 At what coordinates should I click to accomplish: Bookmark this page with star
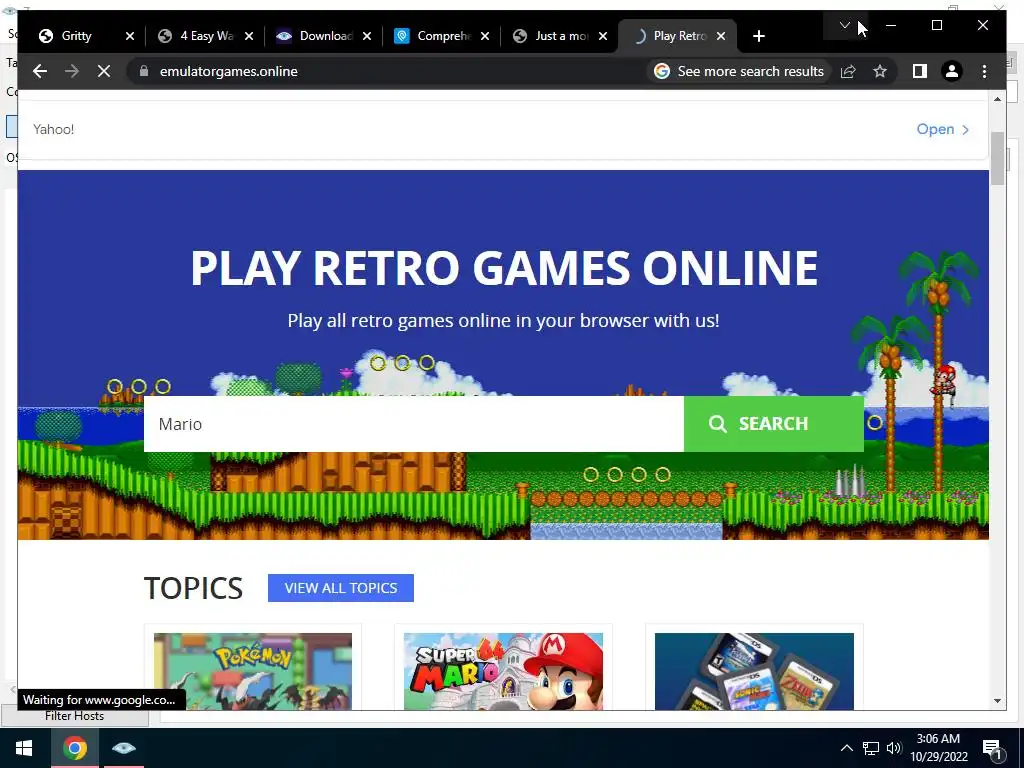point(880,71)
